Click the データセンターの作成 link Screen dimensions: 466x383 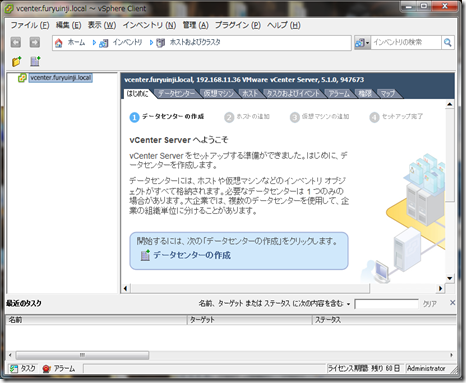(192, 255)
